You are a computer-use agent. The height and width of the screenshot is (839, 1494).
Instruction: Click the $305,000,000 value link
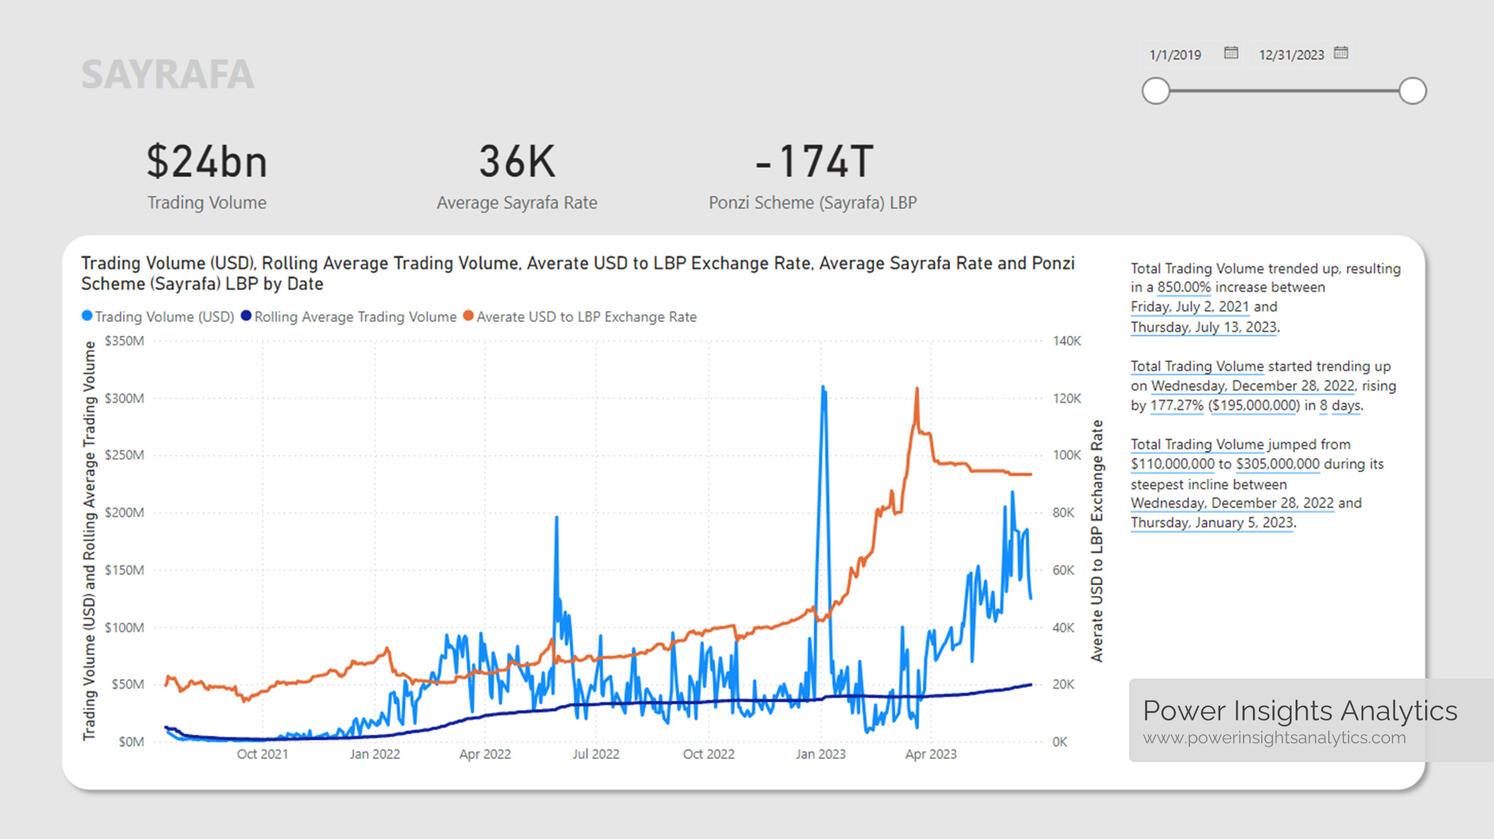[x=1277, y=464]
